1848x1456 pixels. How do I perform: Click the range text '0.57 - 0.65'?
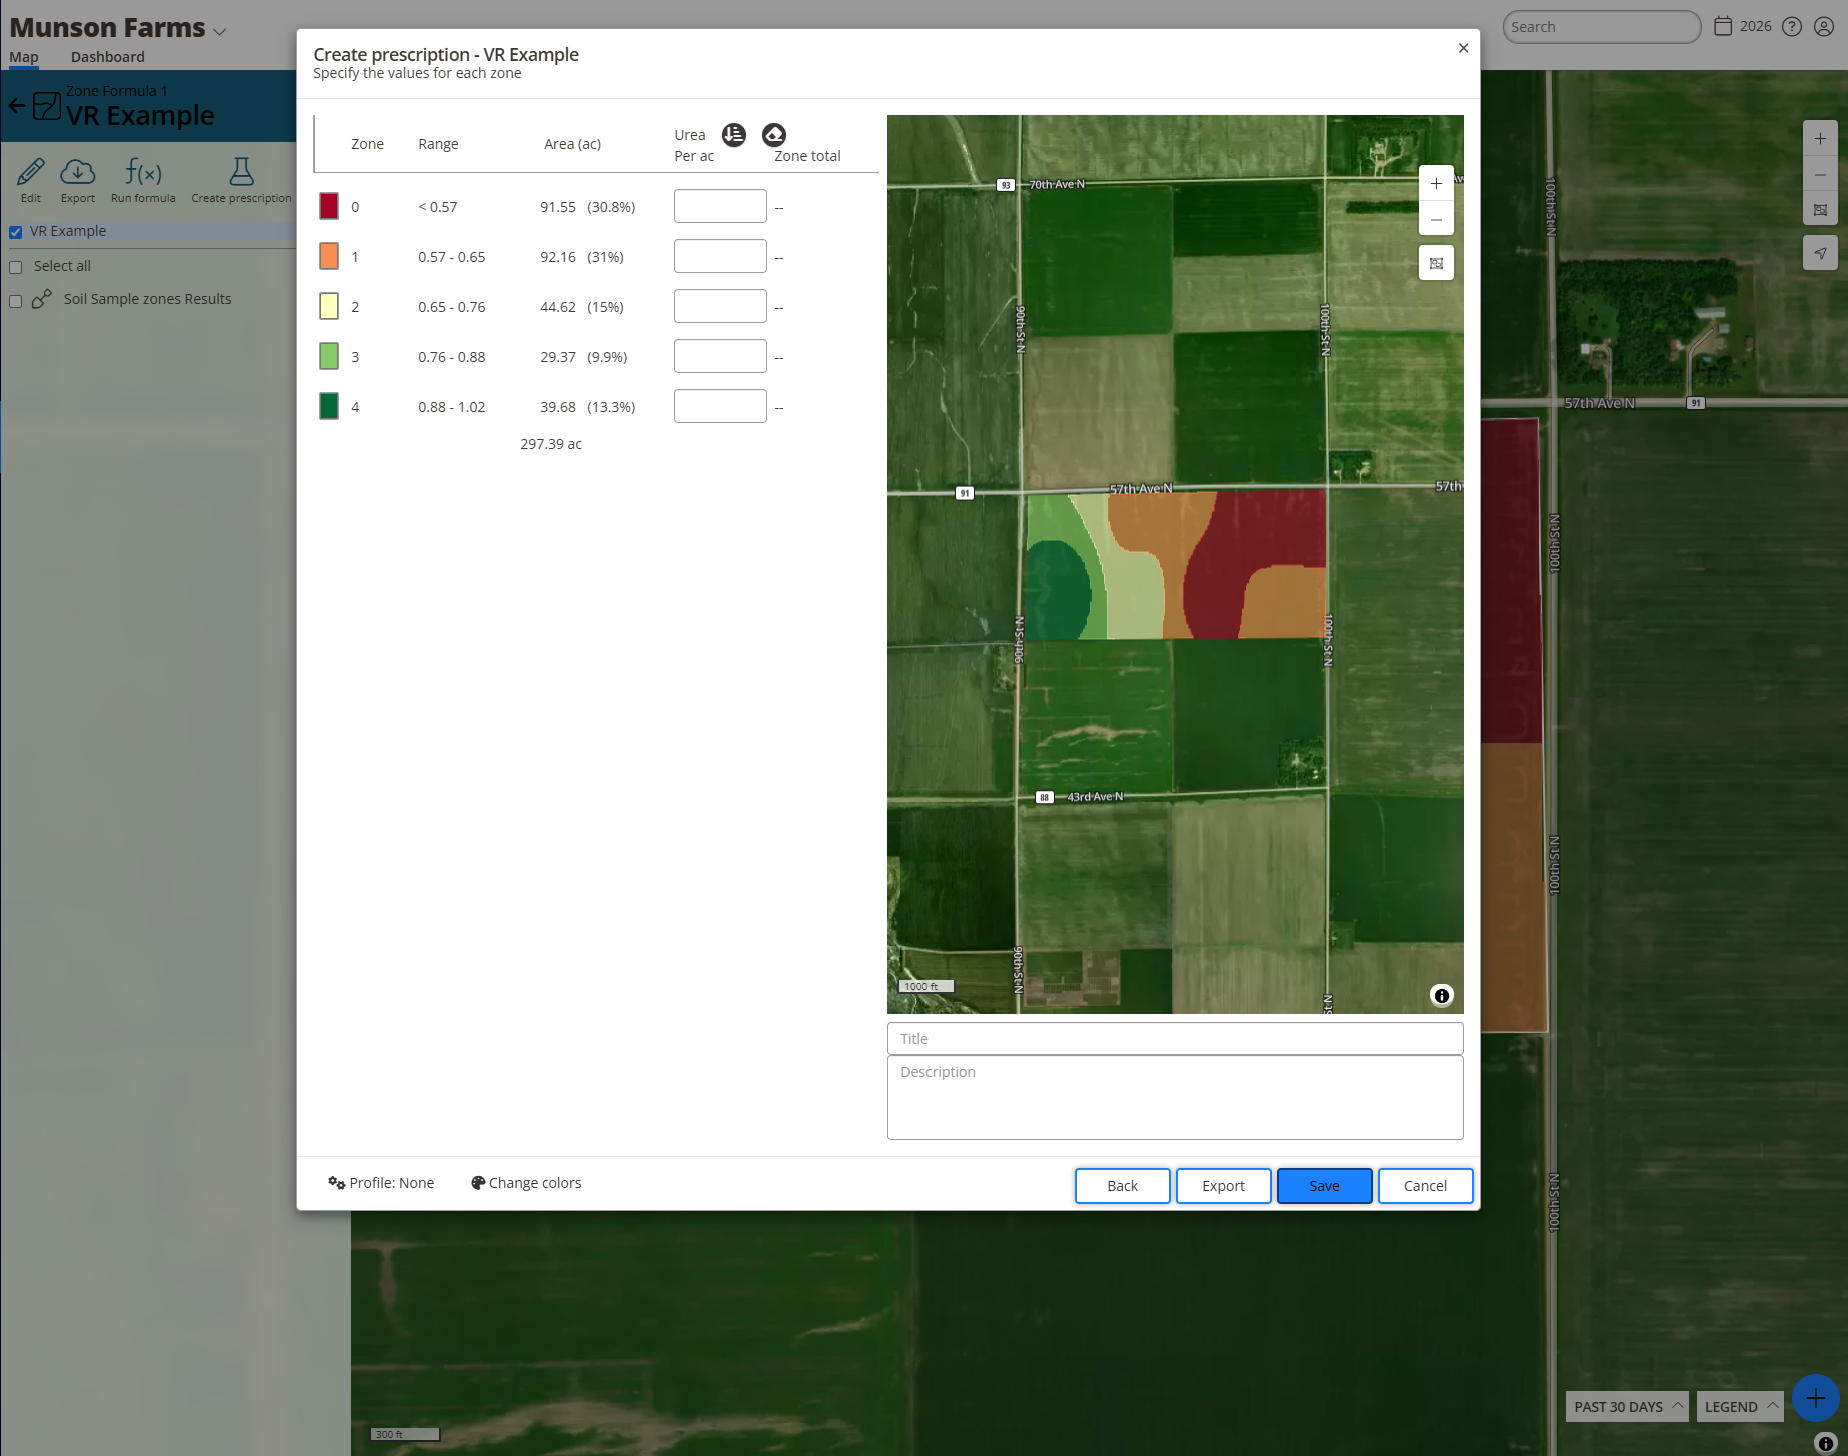coord(452,257)
